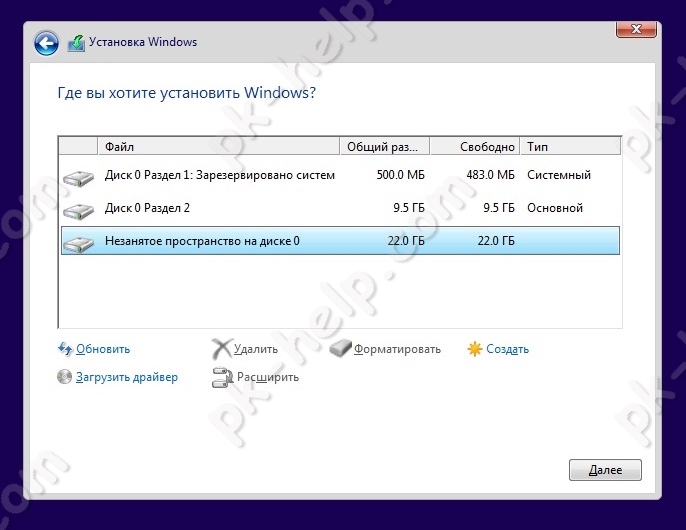This screenshot has width=686, height=530.
Task: Click the Создать link
Action: click(x=508, y=349)
